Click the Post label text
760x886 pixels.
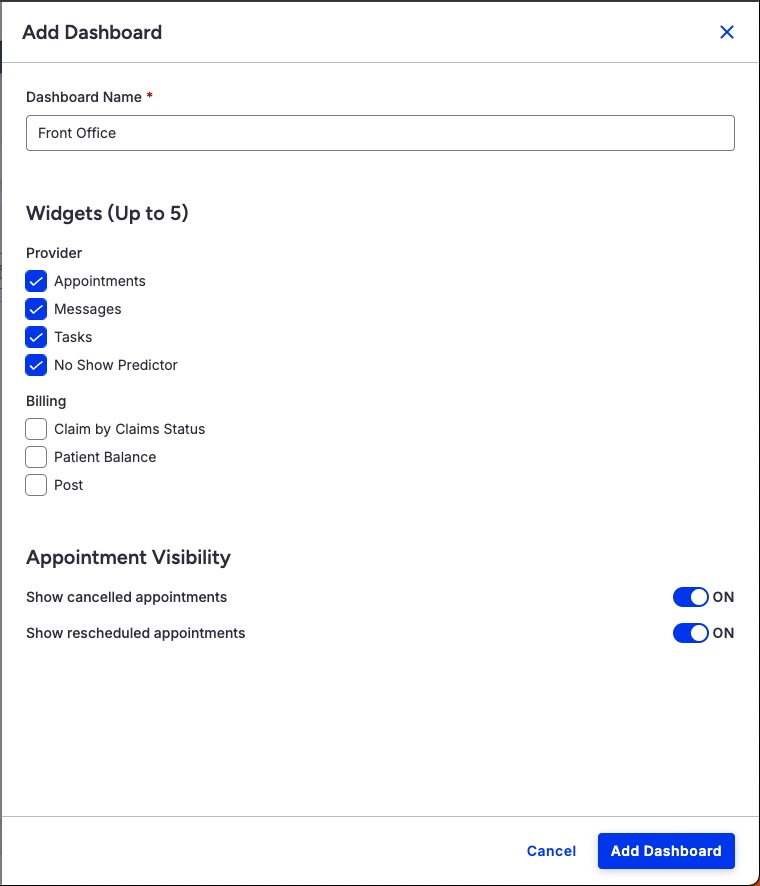point(68,485)
